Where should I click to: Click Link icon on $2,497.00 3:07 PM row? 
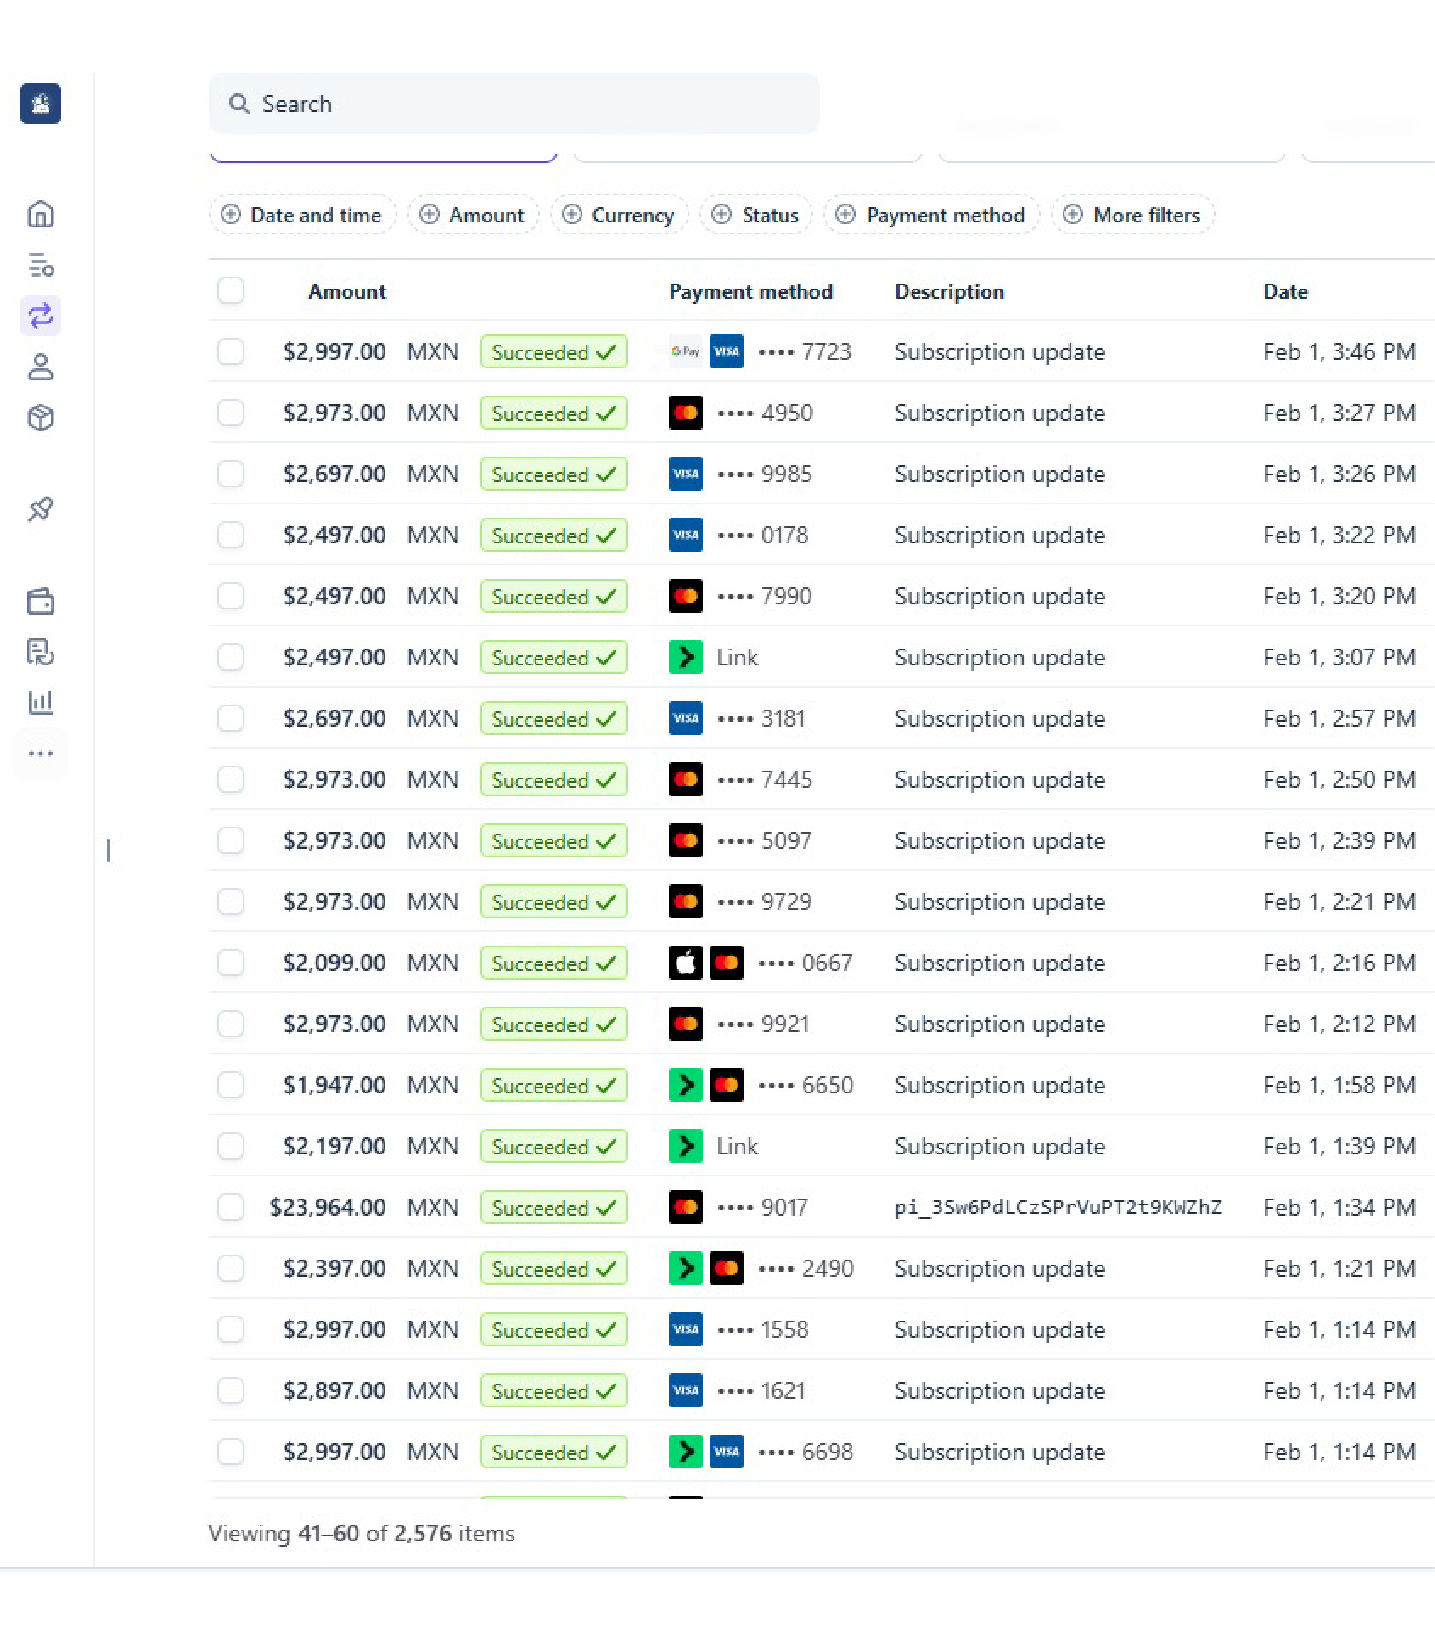click(x=685, y=657)
